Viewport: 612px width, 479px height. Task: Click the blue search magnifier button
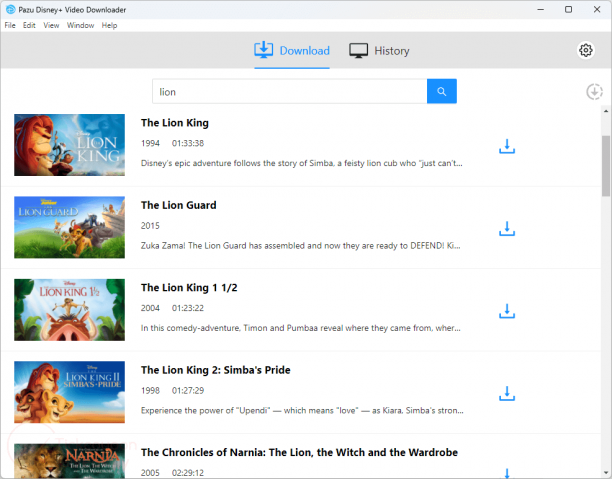pos(441,91)
